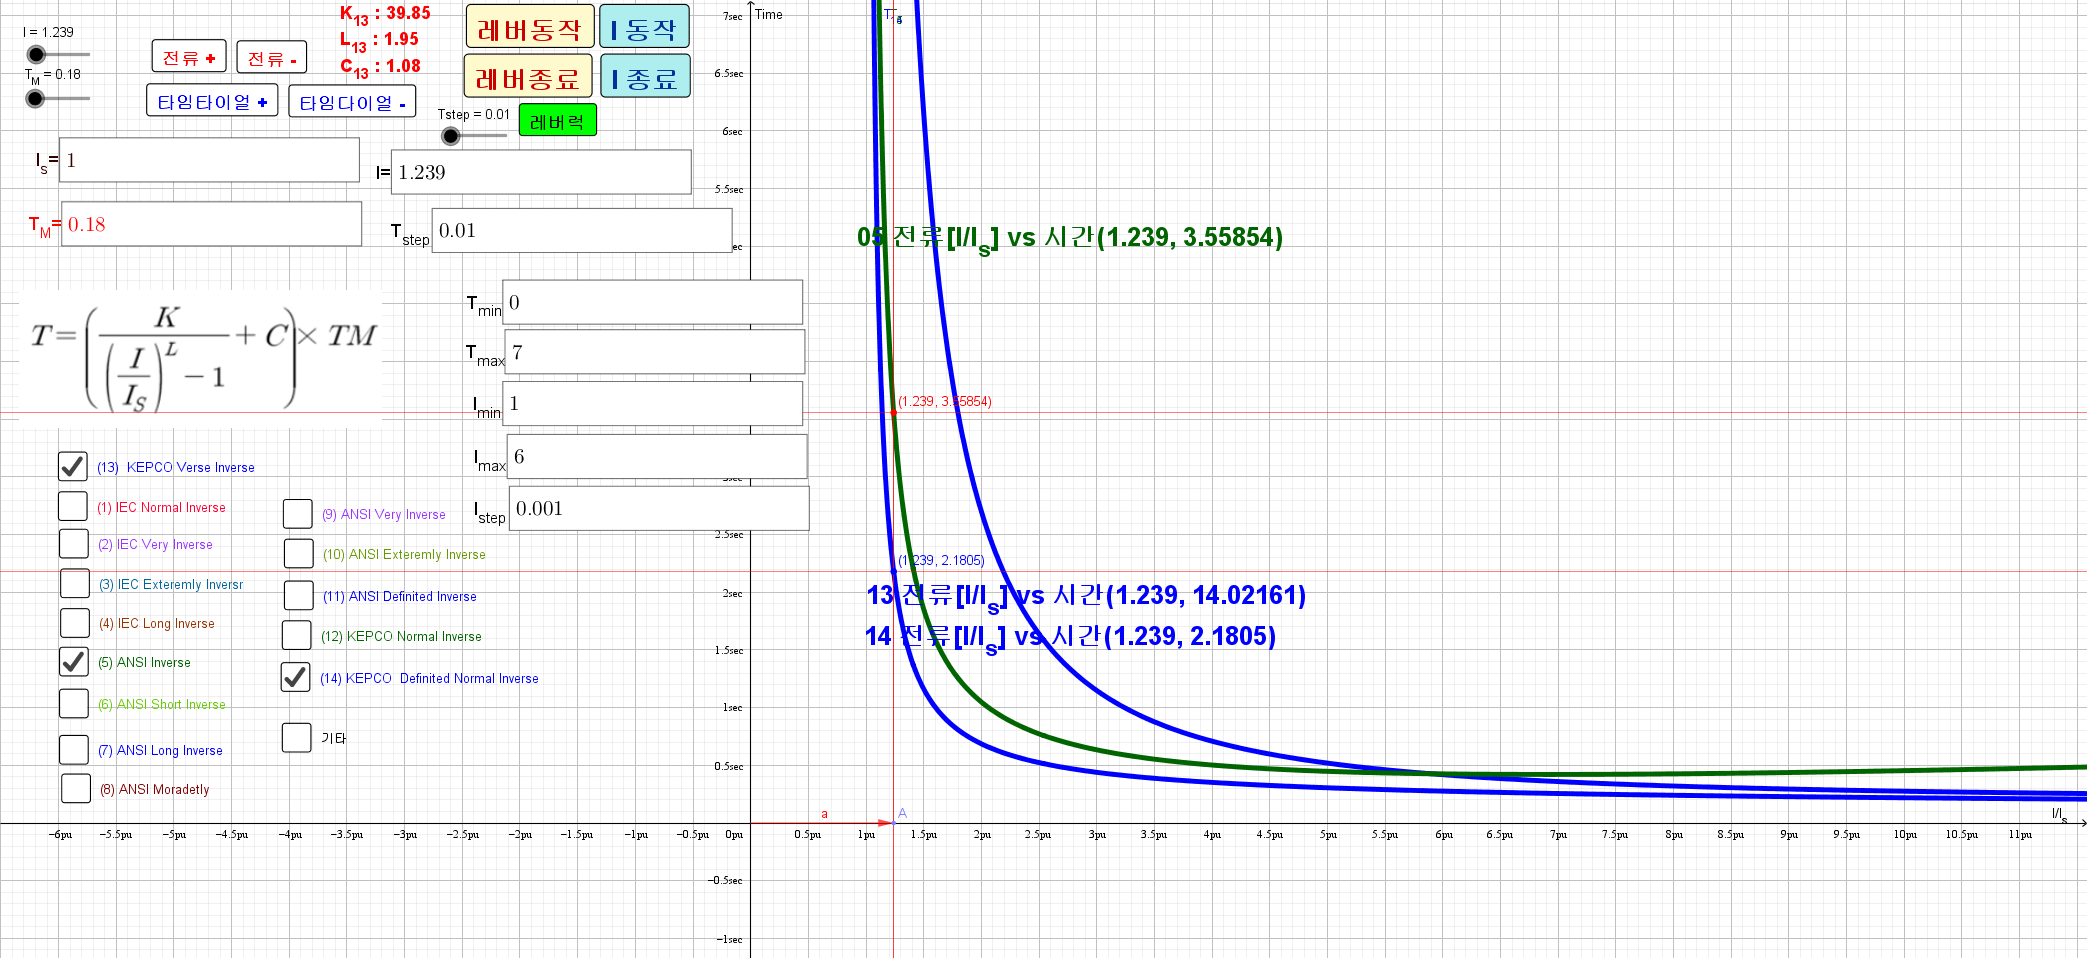Uncheck (14) KEPCO Definited Normal Inverse
This screenshot has width=2087, height=958.
coord(296,677)
